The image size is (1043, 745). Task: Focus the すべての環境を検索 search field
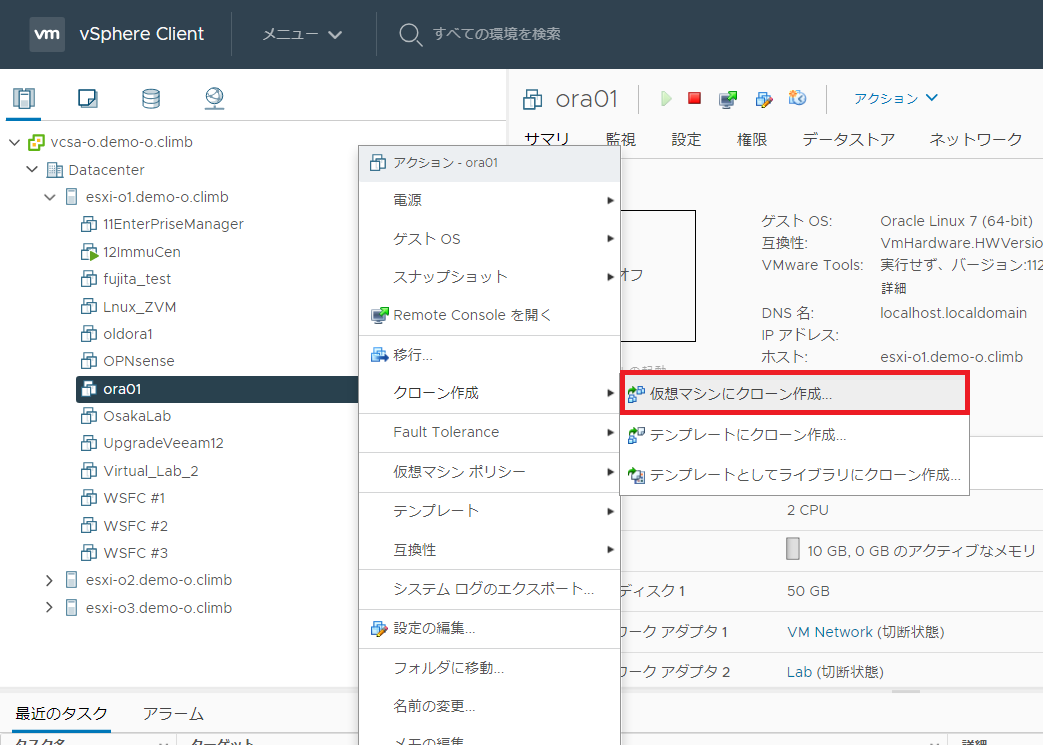click(496, 34)
